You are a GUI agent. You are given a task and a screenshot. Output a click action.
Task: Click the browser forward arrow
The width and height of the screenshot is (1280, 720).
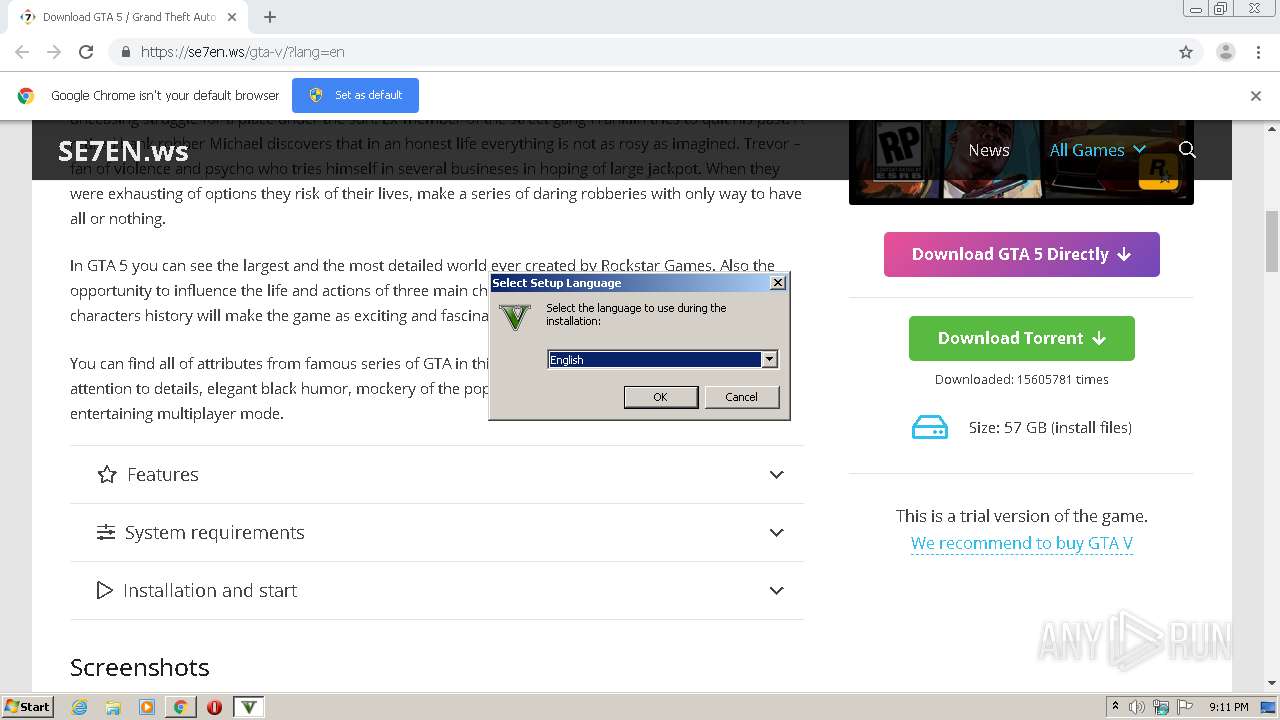click(54, 52)
